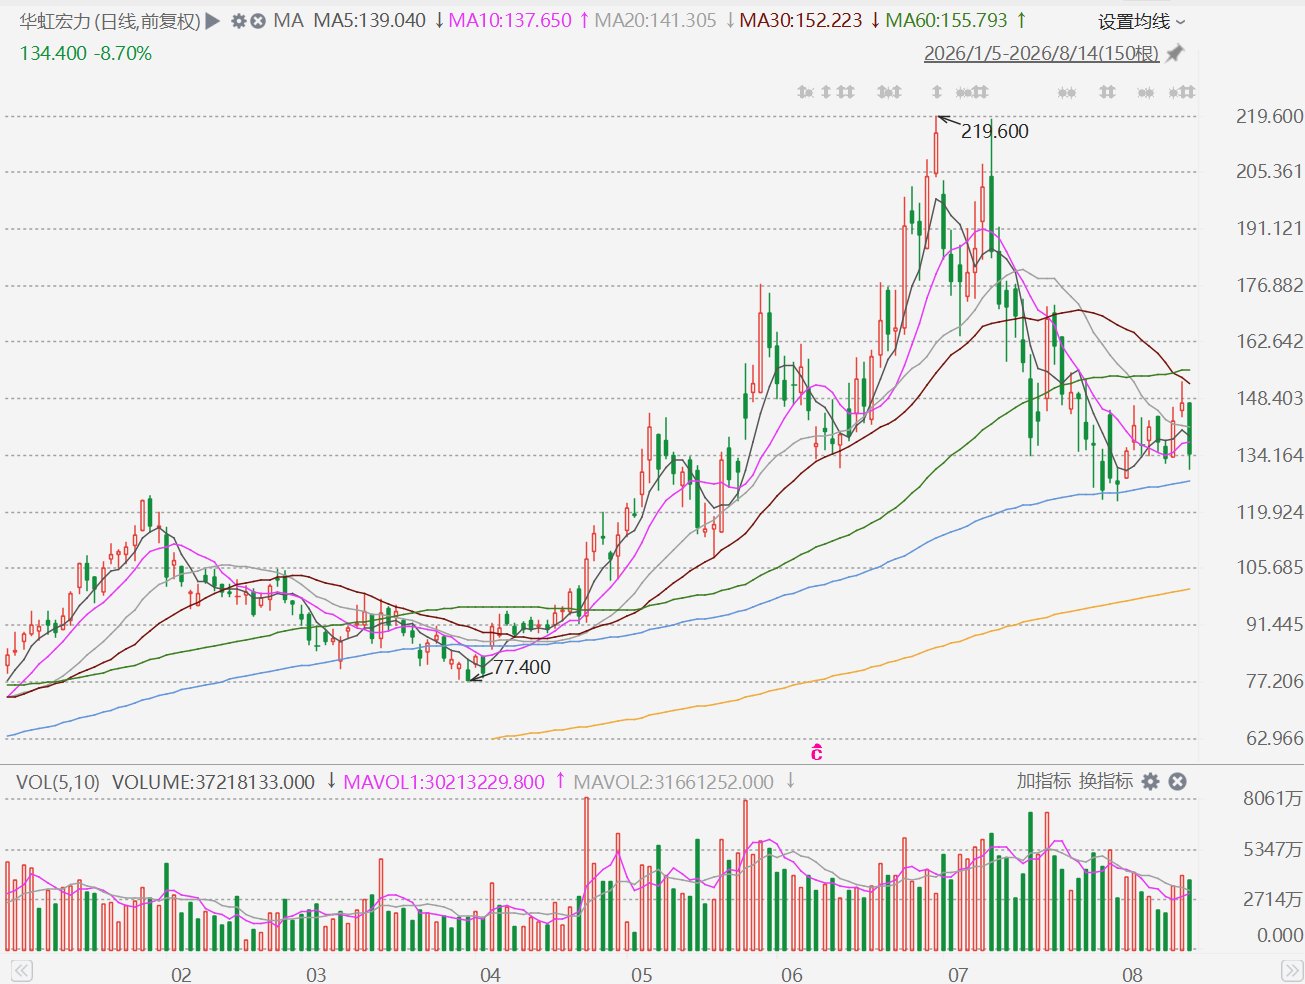
Task: Click the 07 month label on the time axis
Action: [x=958, y=974]
